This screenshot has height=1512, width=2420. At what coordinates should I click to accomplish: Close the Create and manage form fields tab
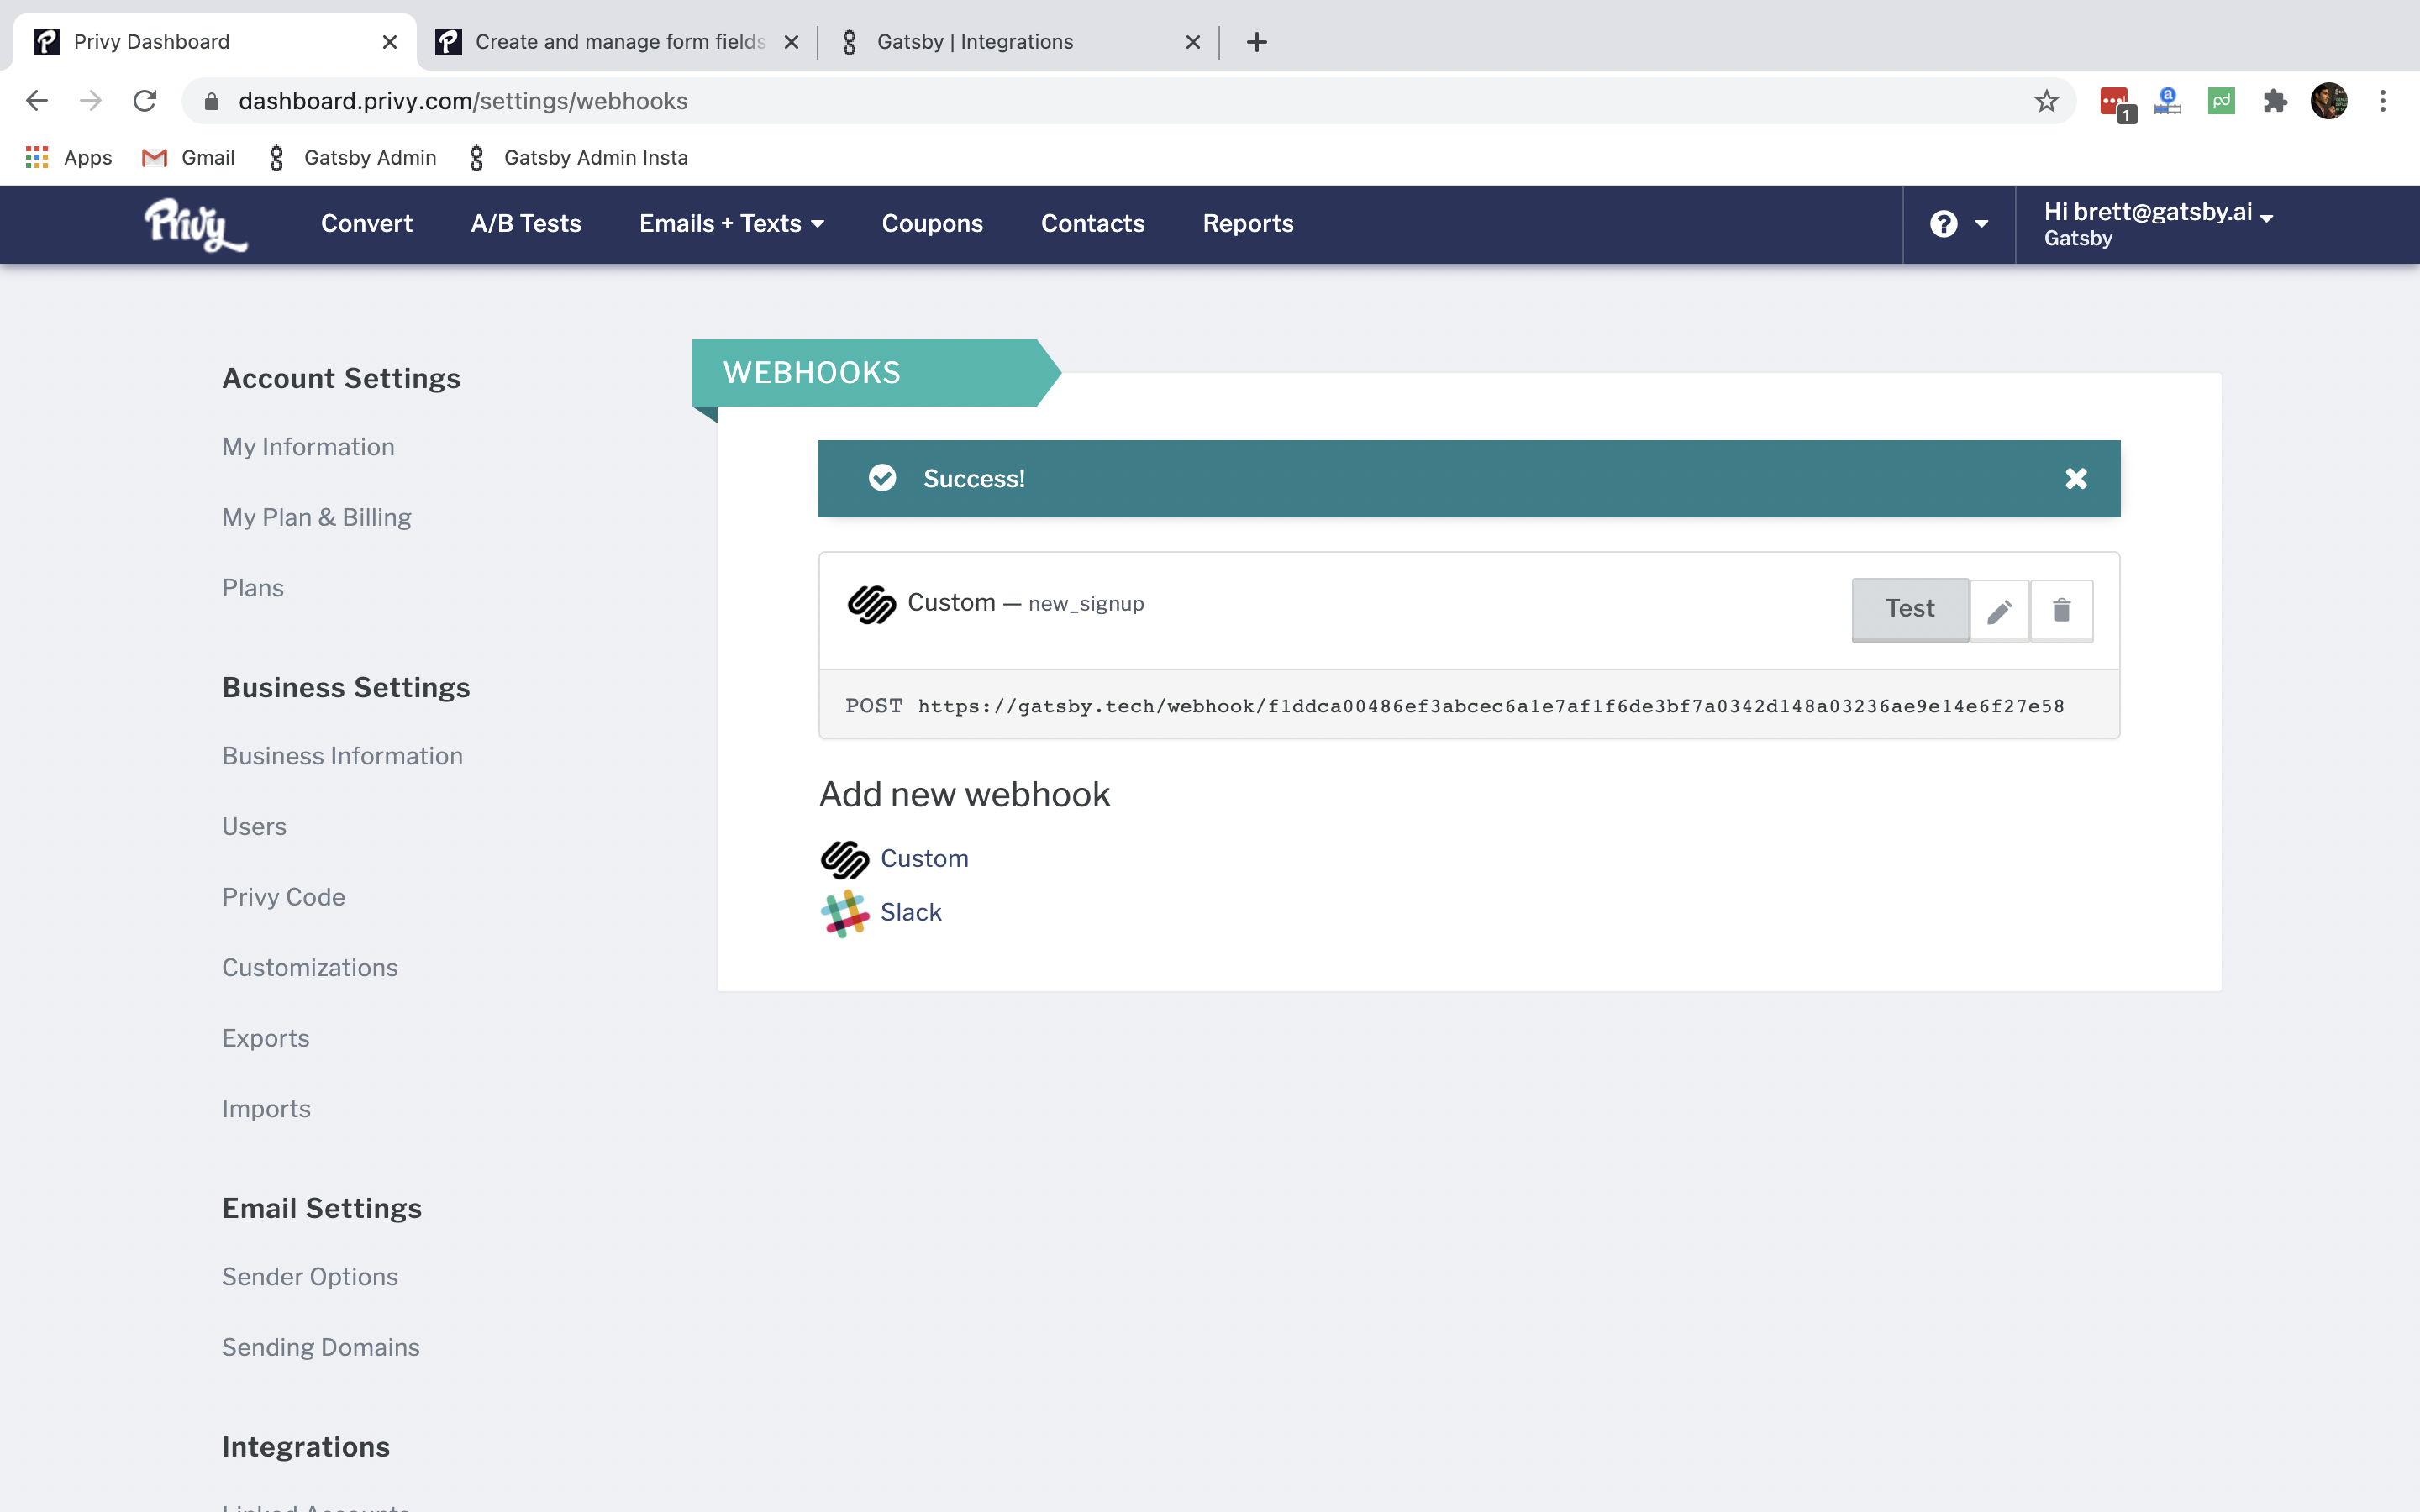[791, 42]
